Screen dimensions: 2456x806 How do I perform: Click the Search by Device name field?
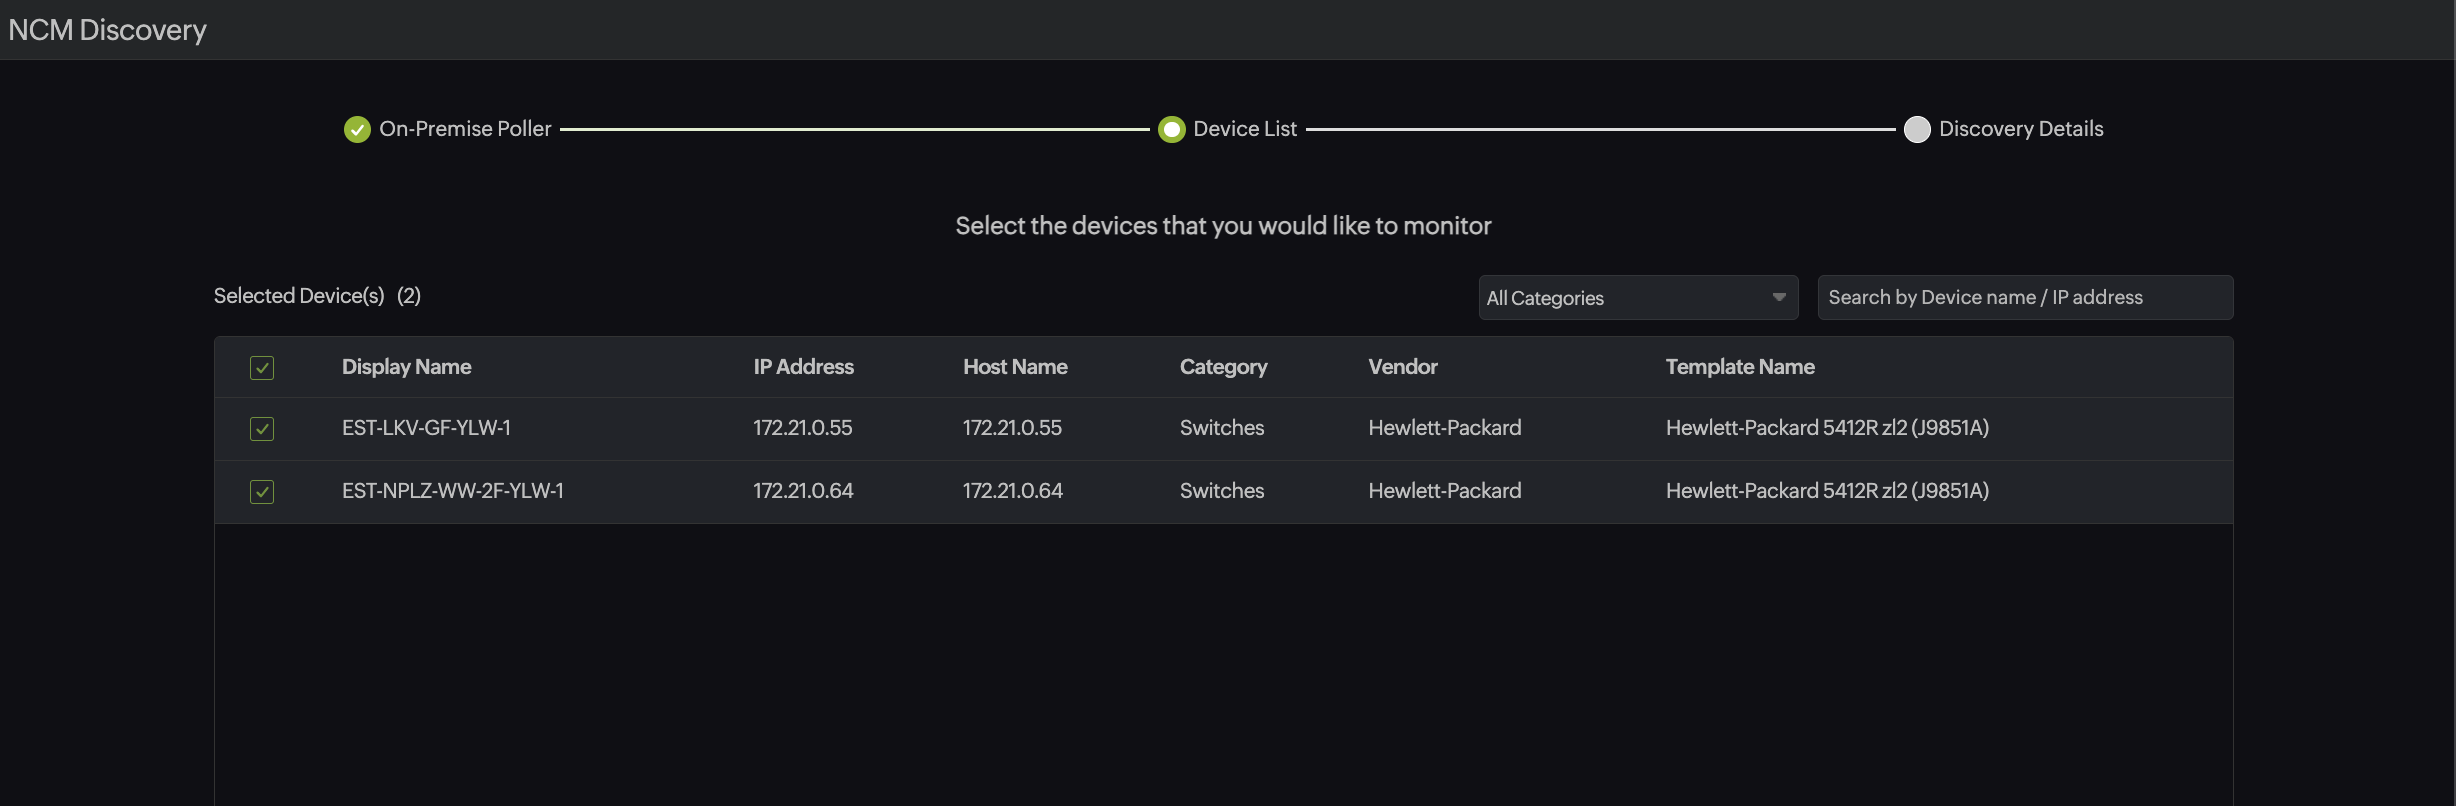coord(2024,298)
